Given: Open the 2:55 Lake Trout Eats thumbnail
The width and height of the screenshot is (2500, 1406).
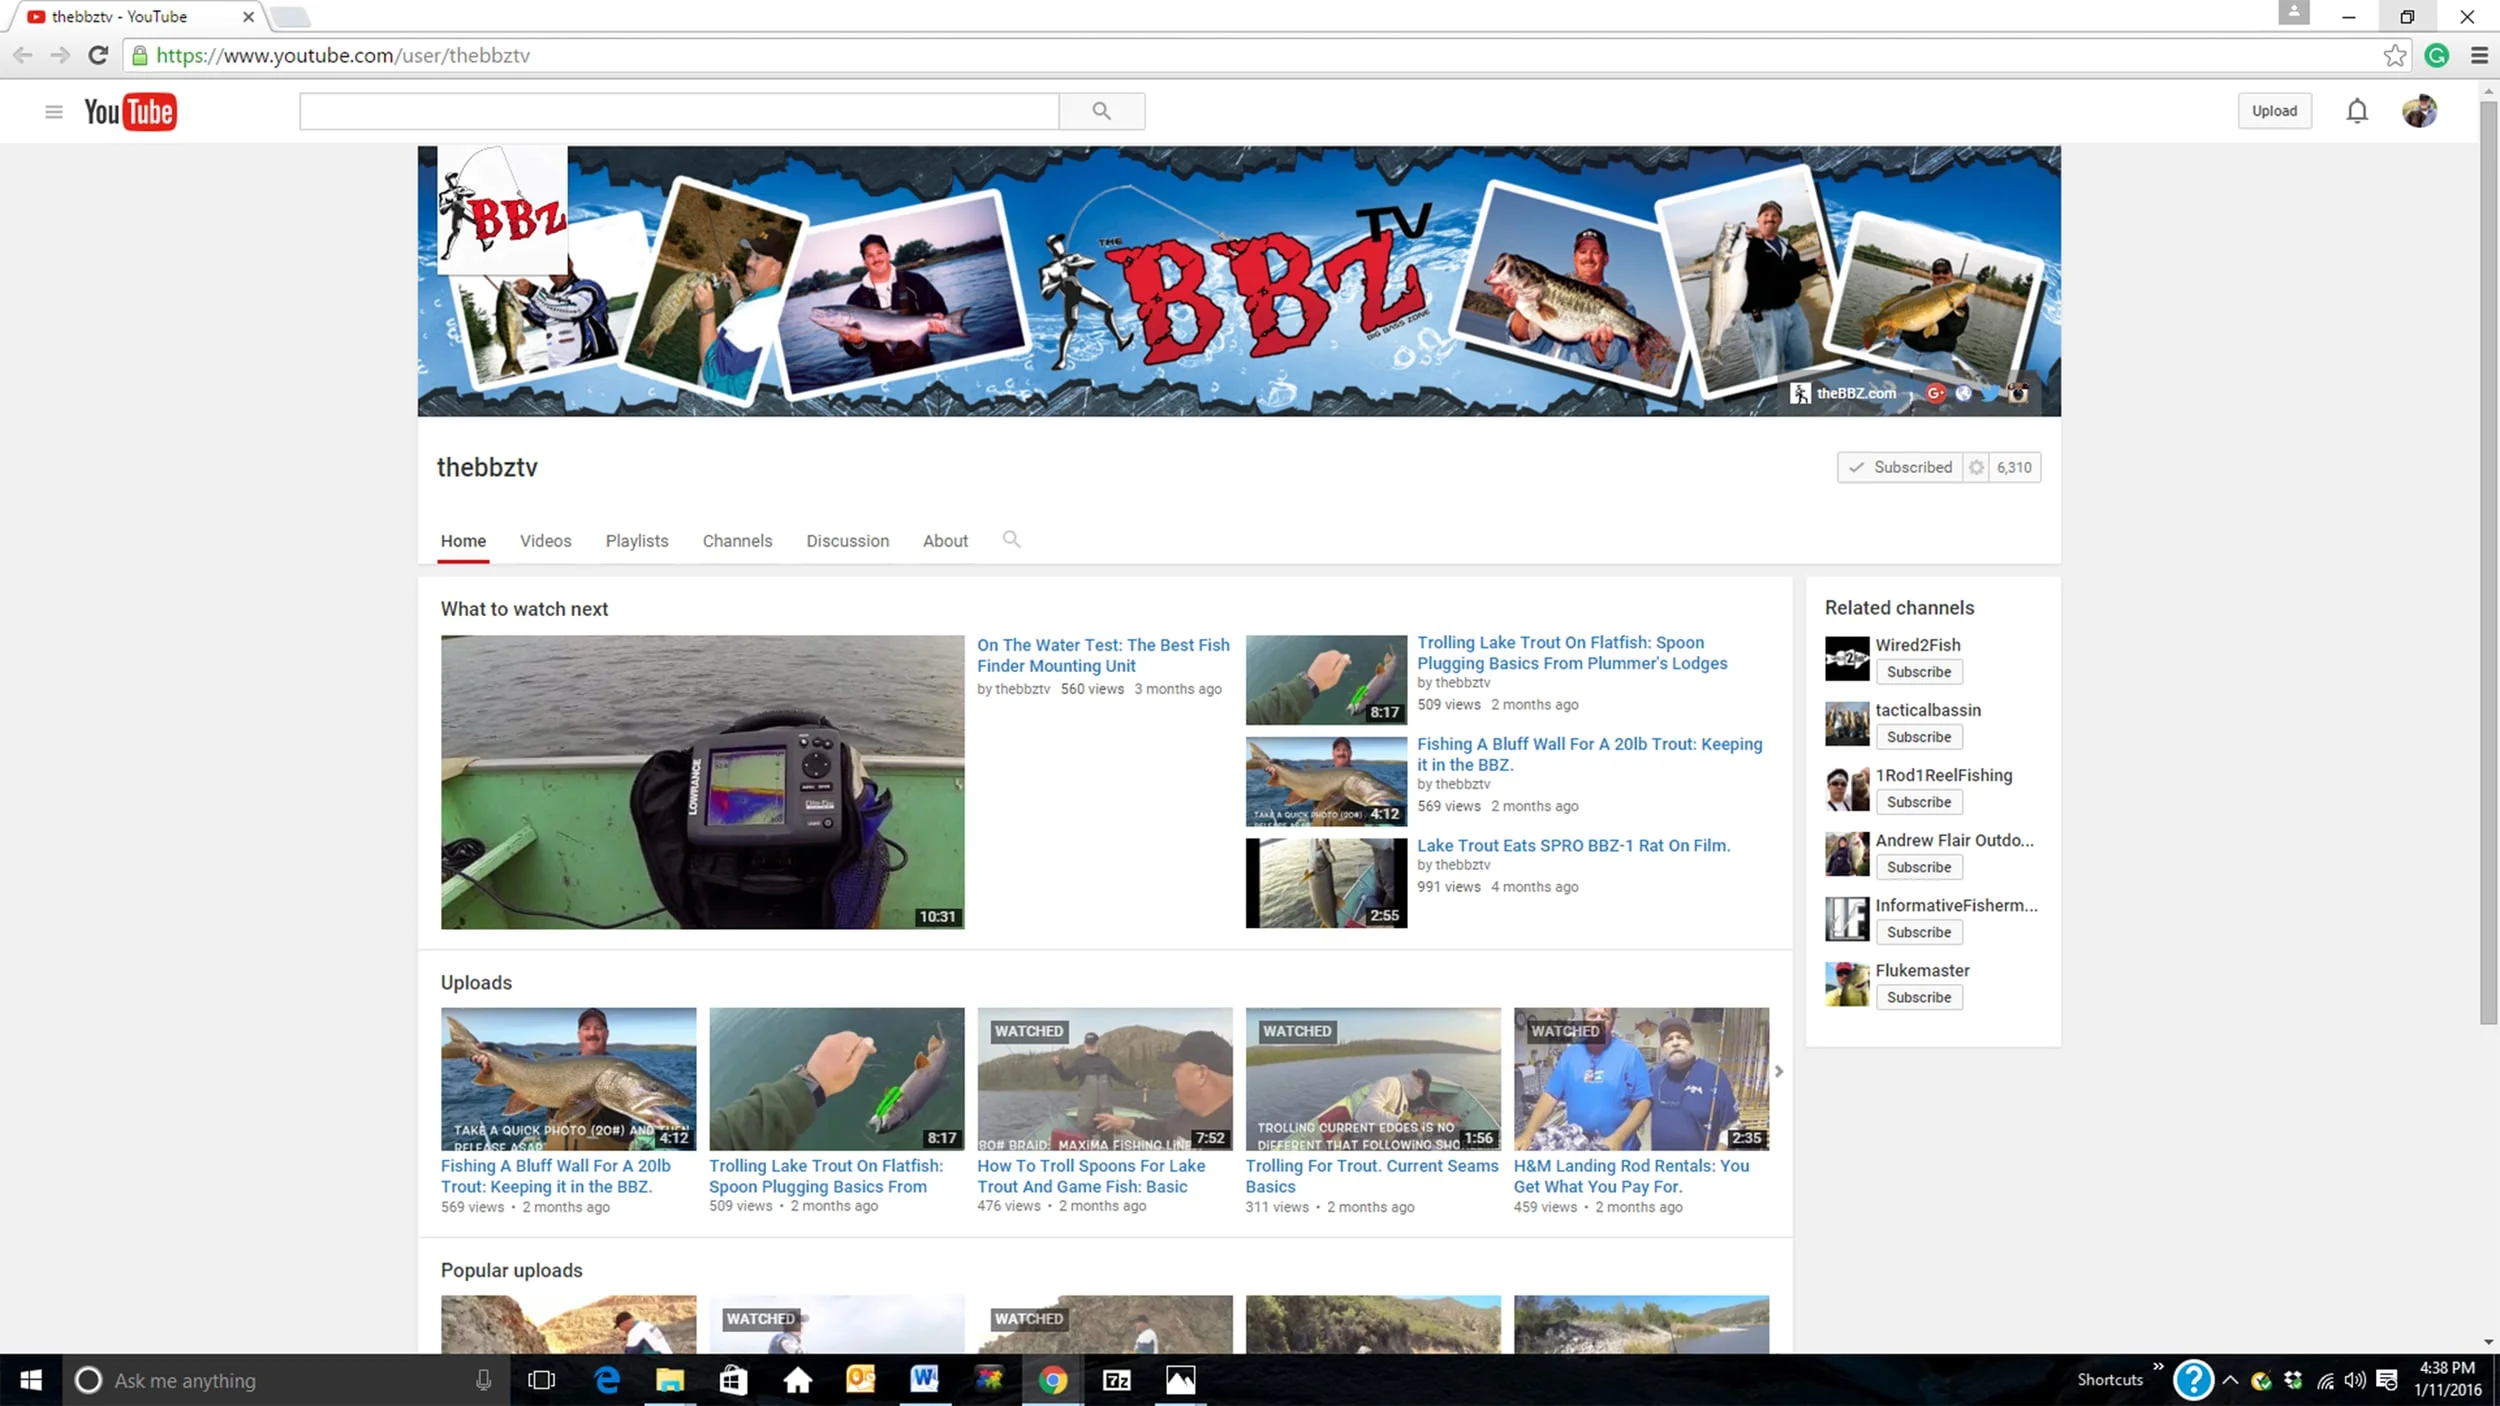Looking at the screenshot, I should [1326, 883].
